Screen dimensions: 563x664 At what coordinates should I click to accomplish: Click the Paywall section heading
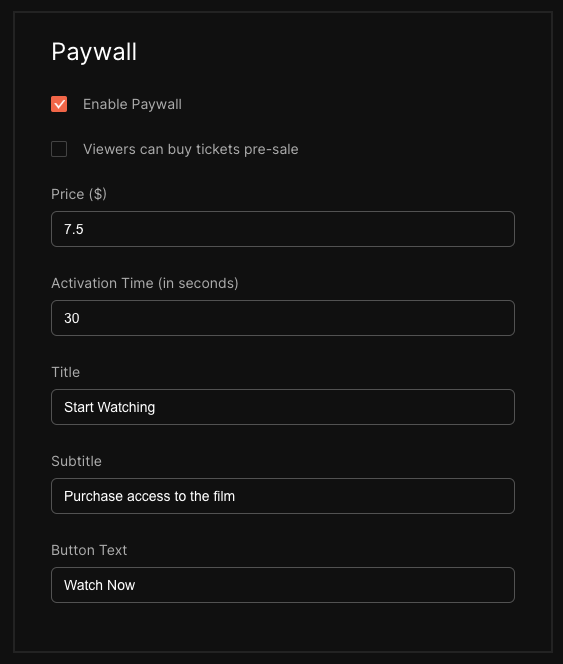[x=94, y=52]
